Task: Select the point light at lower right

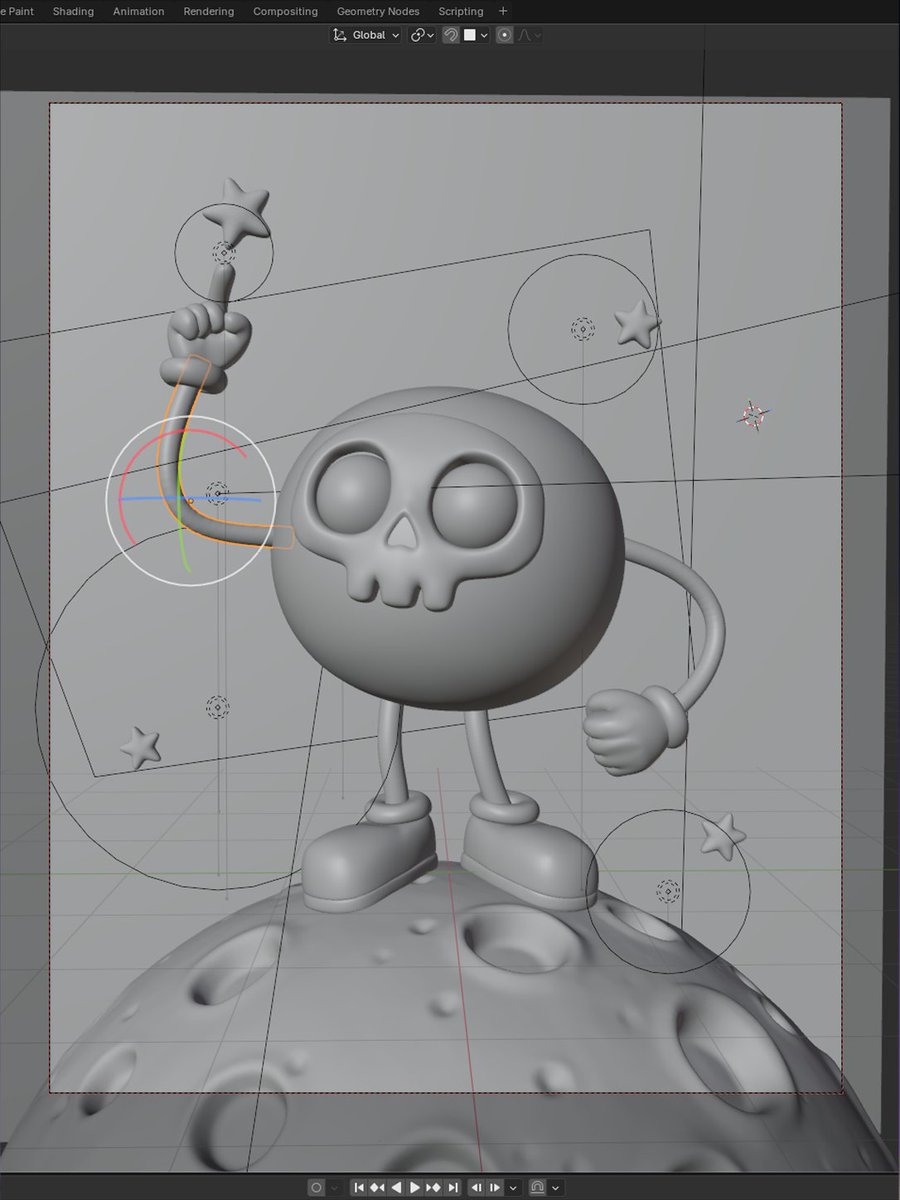Action: [668, 891]
